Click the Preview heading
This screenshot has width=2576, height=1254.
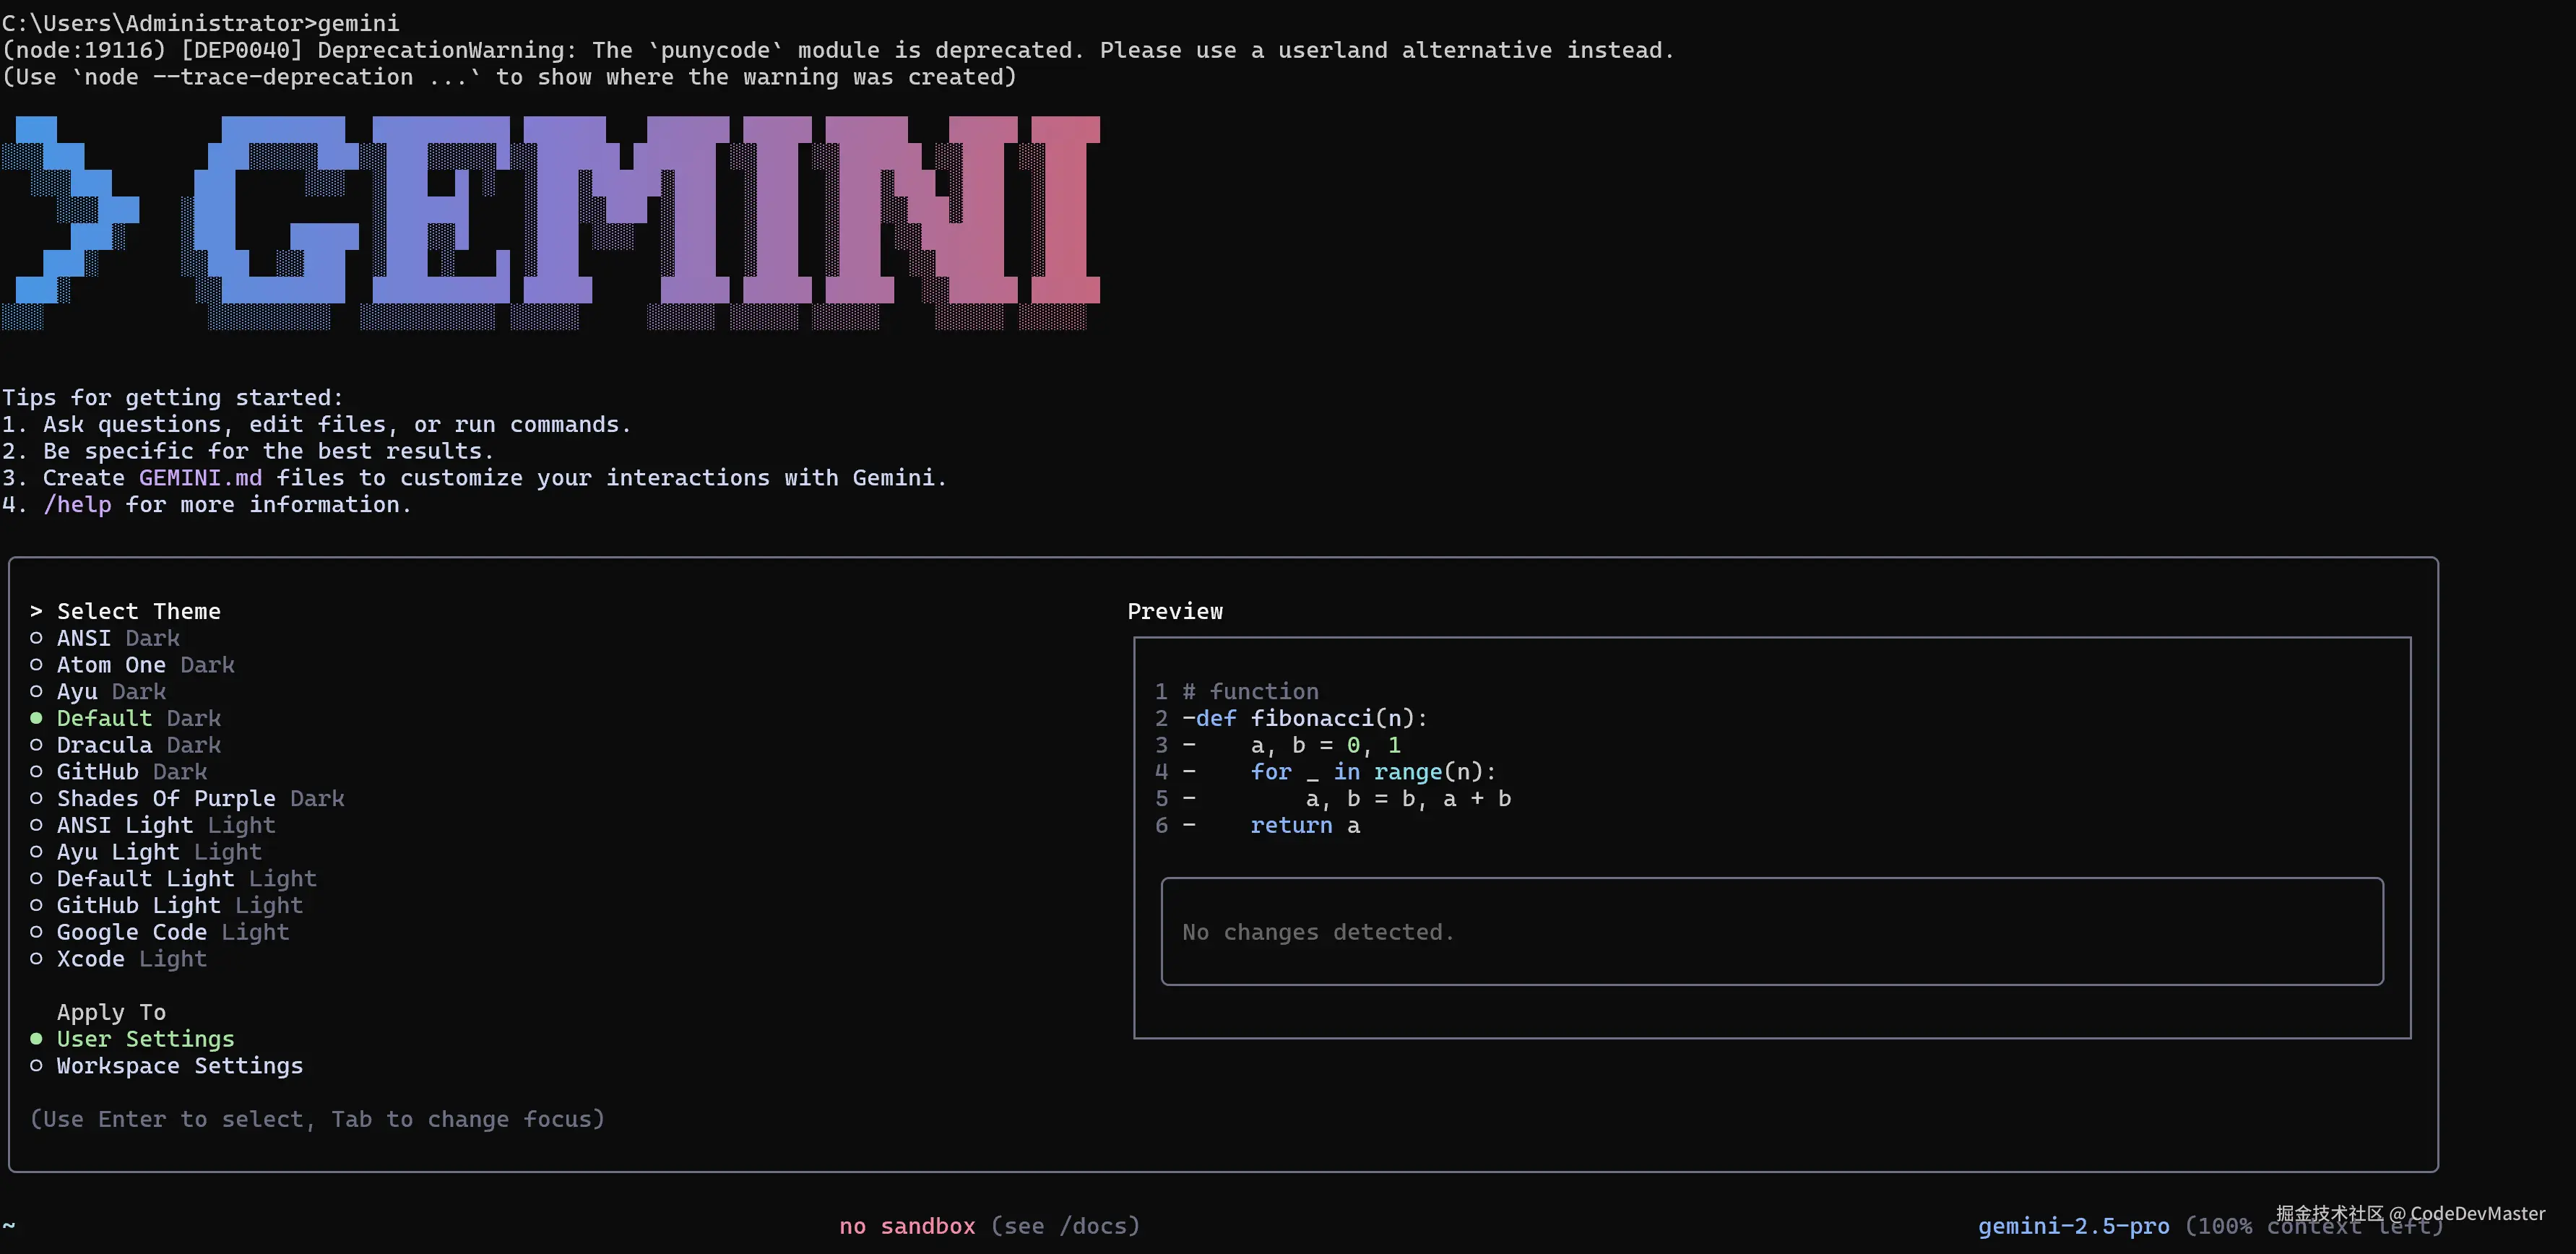(1175, 611)
